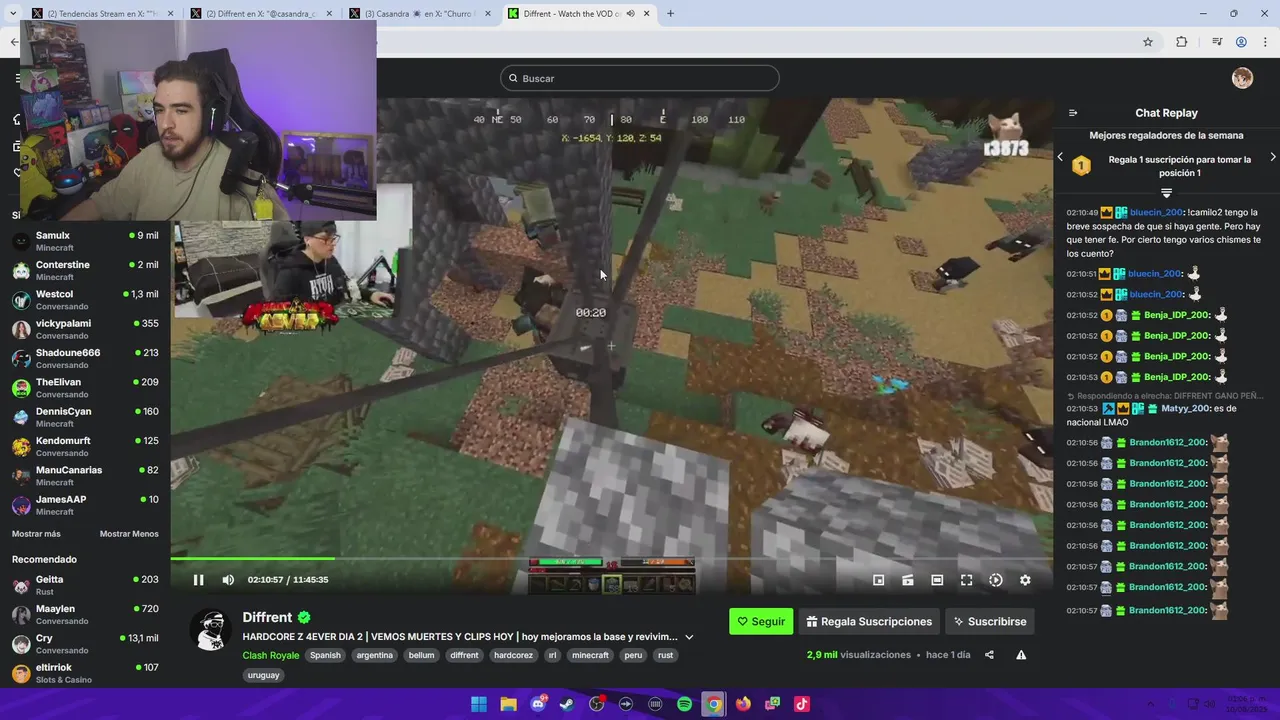
Task: Click bluecin_200 username in chat
Action: [1156, 212]
